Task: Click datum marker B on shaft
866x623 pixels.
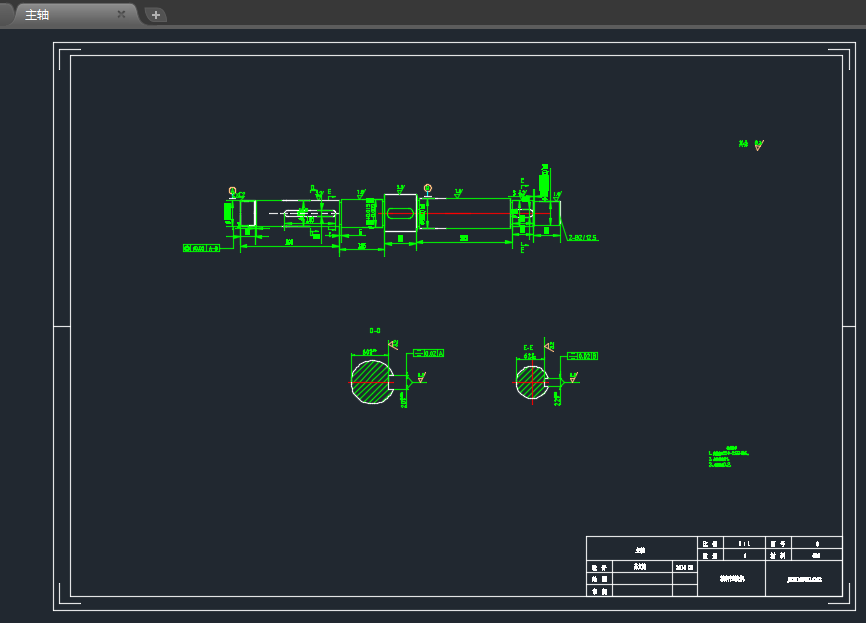Action: pos(427,189)
